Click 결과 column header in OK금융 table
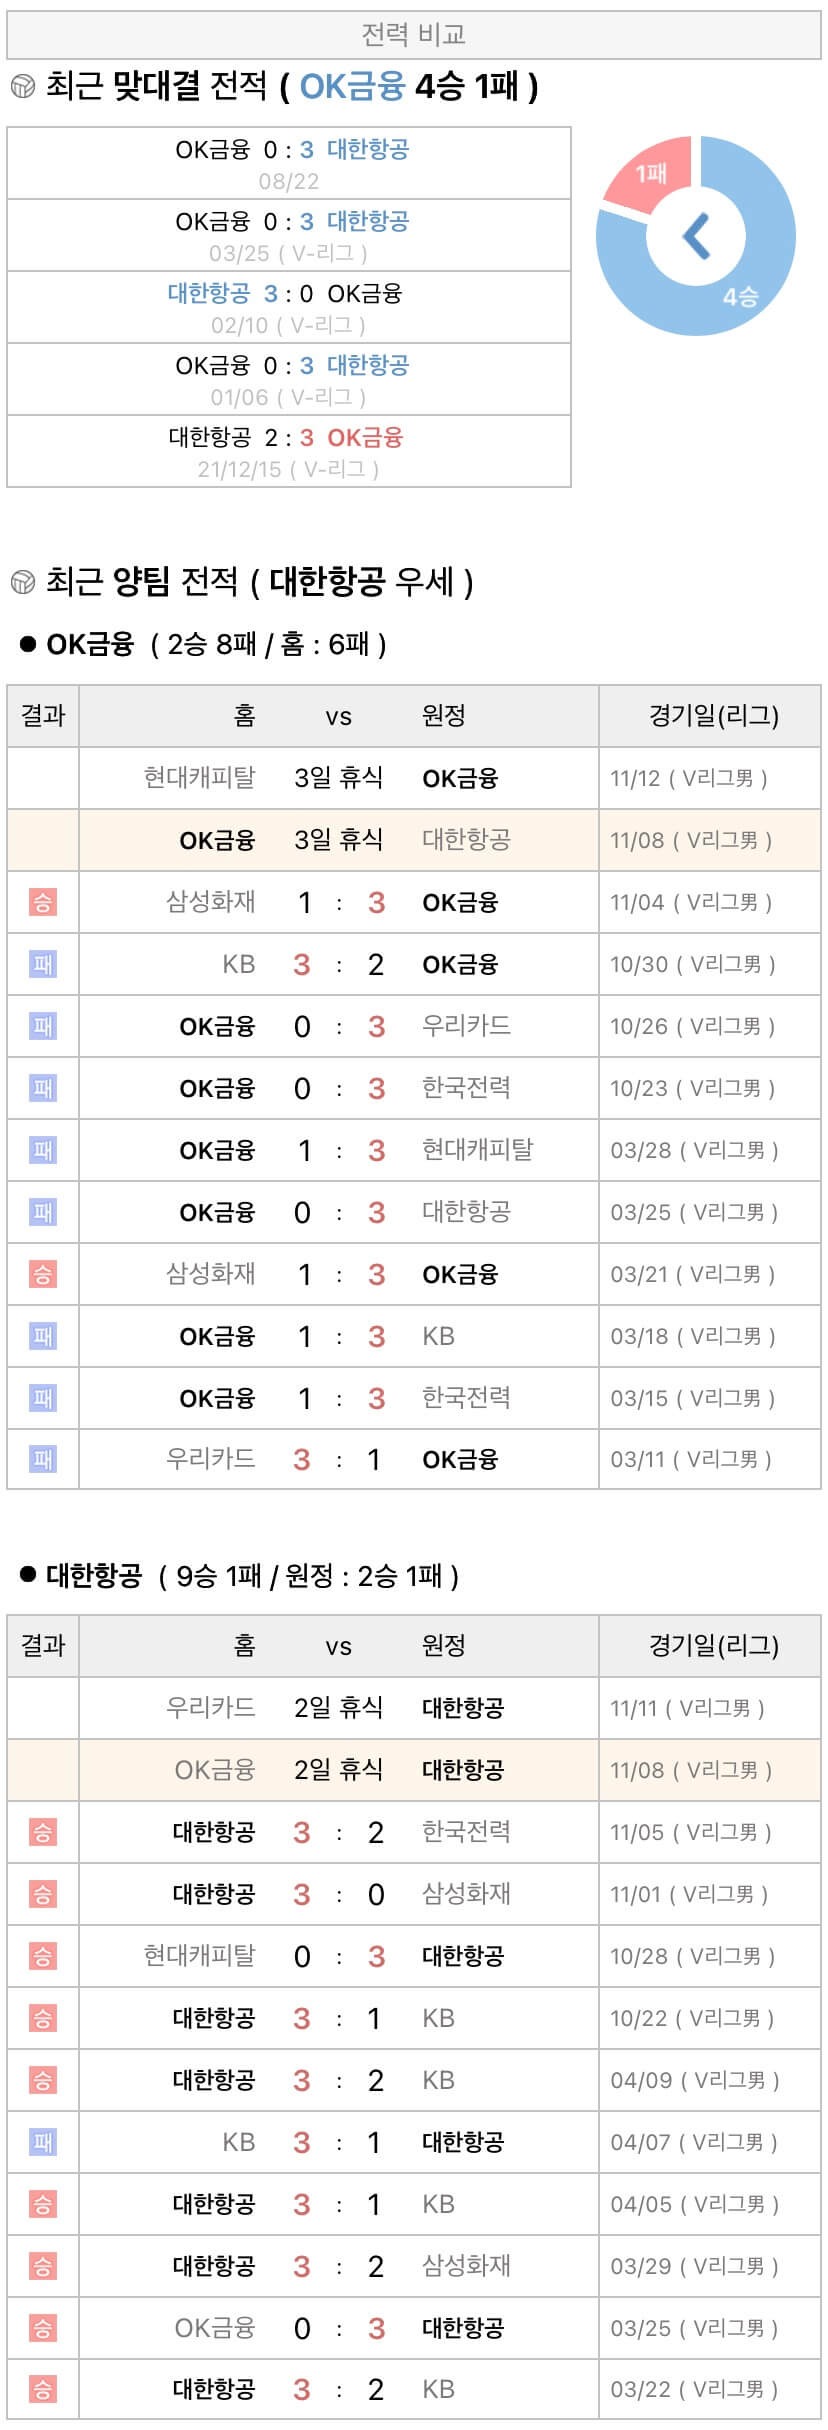This screenshot has height=2430, width=828. [43, 716]
